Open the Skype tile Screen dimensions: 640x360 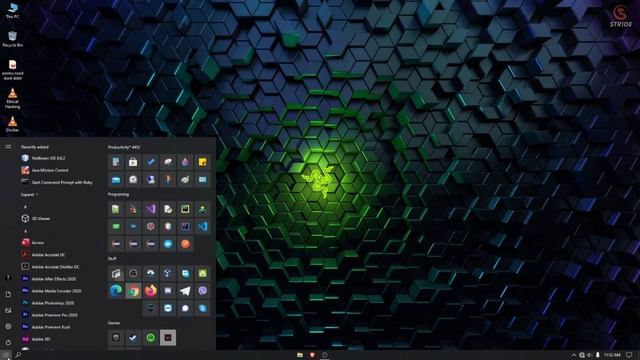point(202,308)
